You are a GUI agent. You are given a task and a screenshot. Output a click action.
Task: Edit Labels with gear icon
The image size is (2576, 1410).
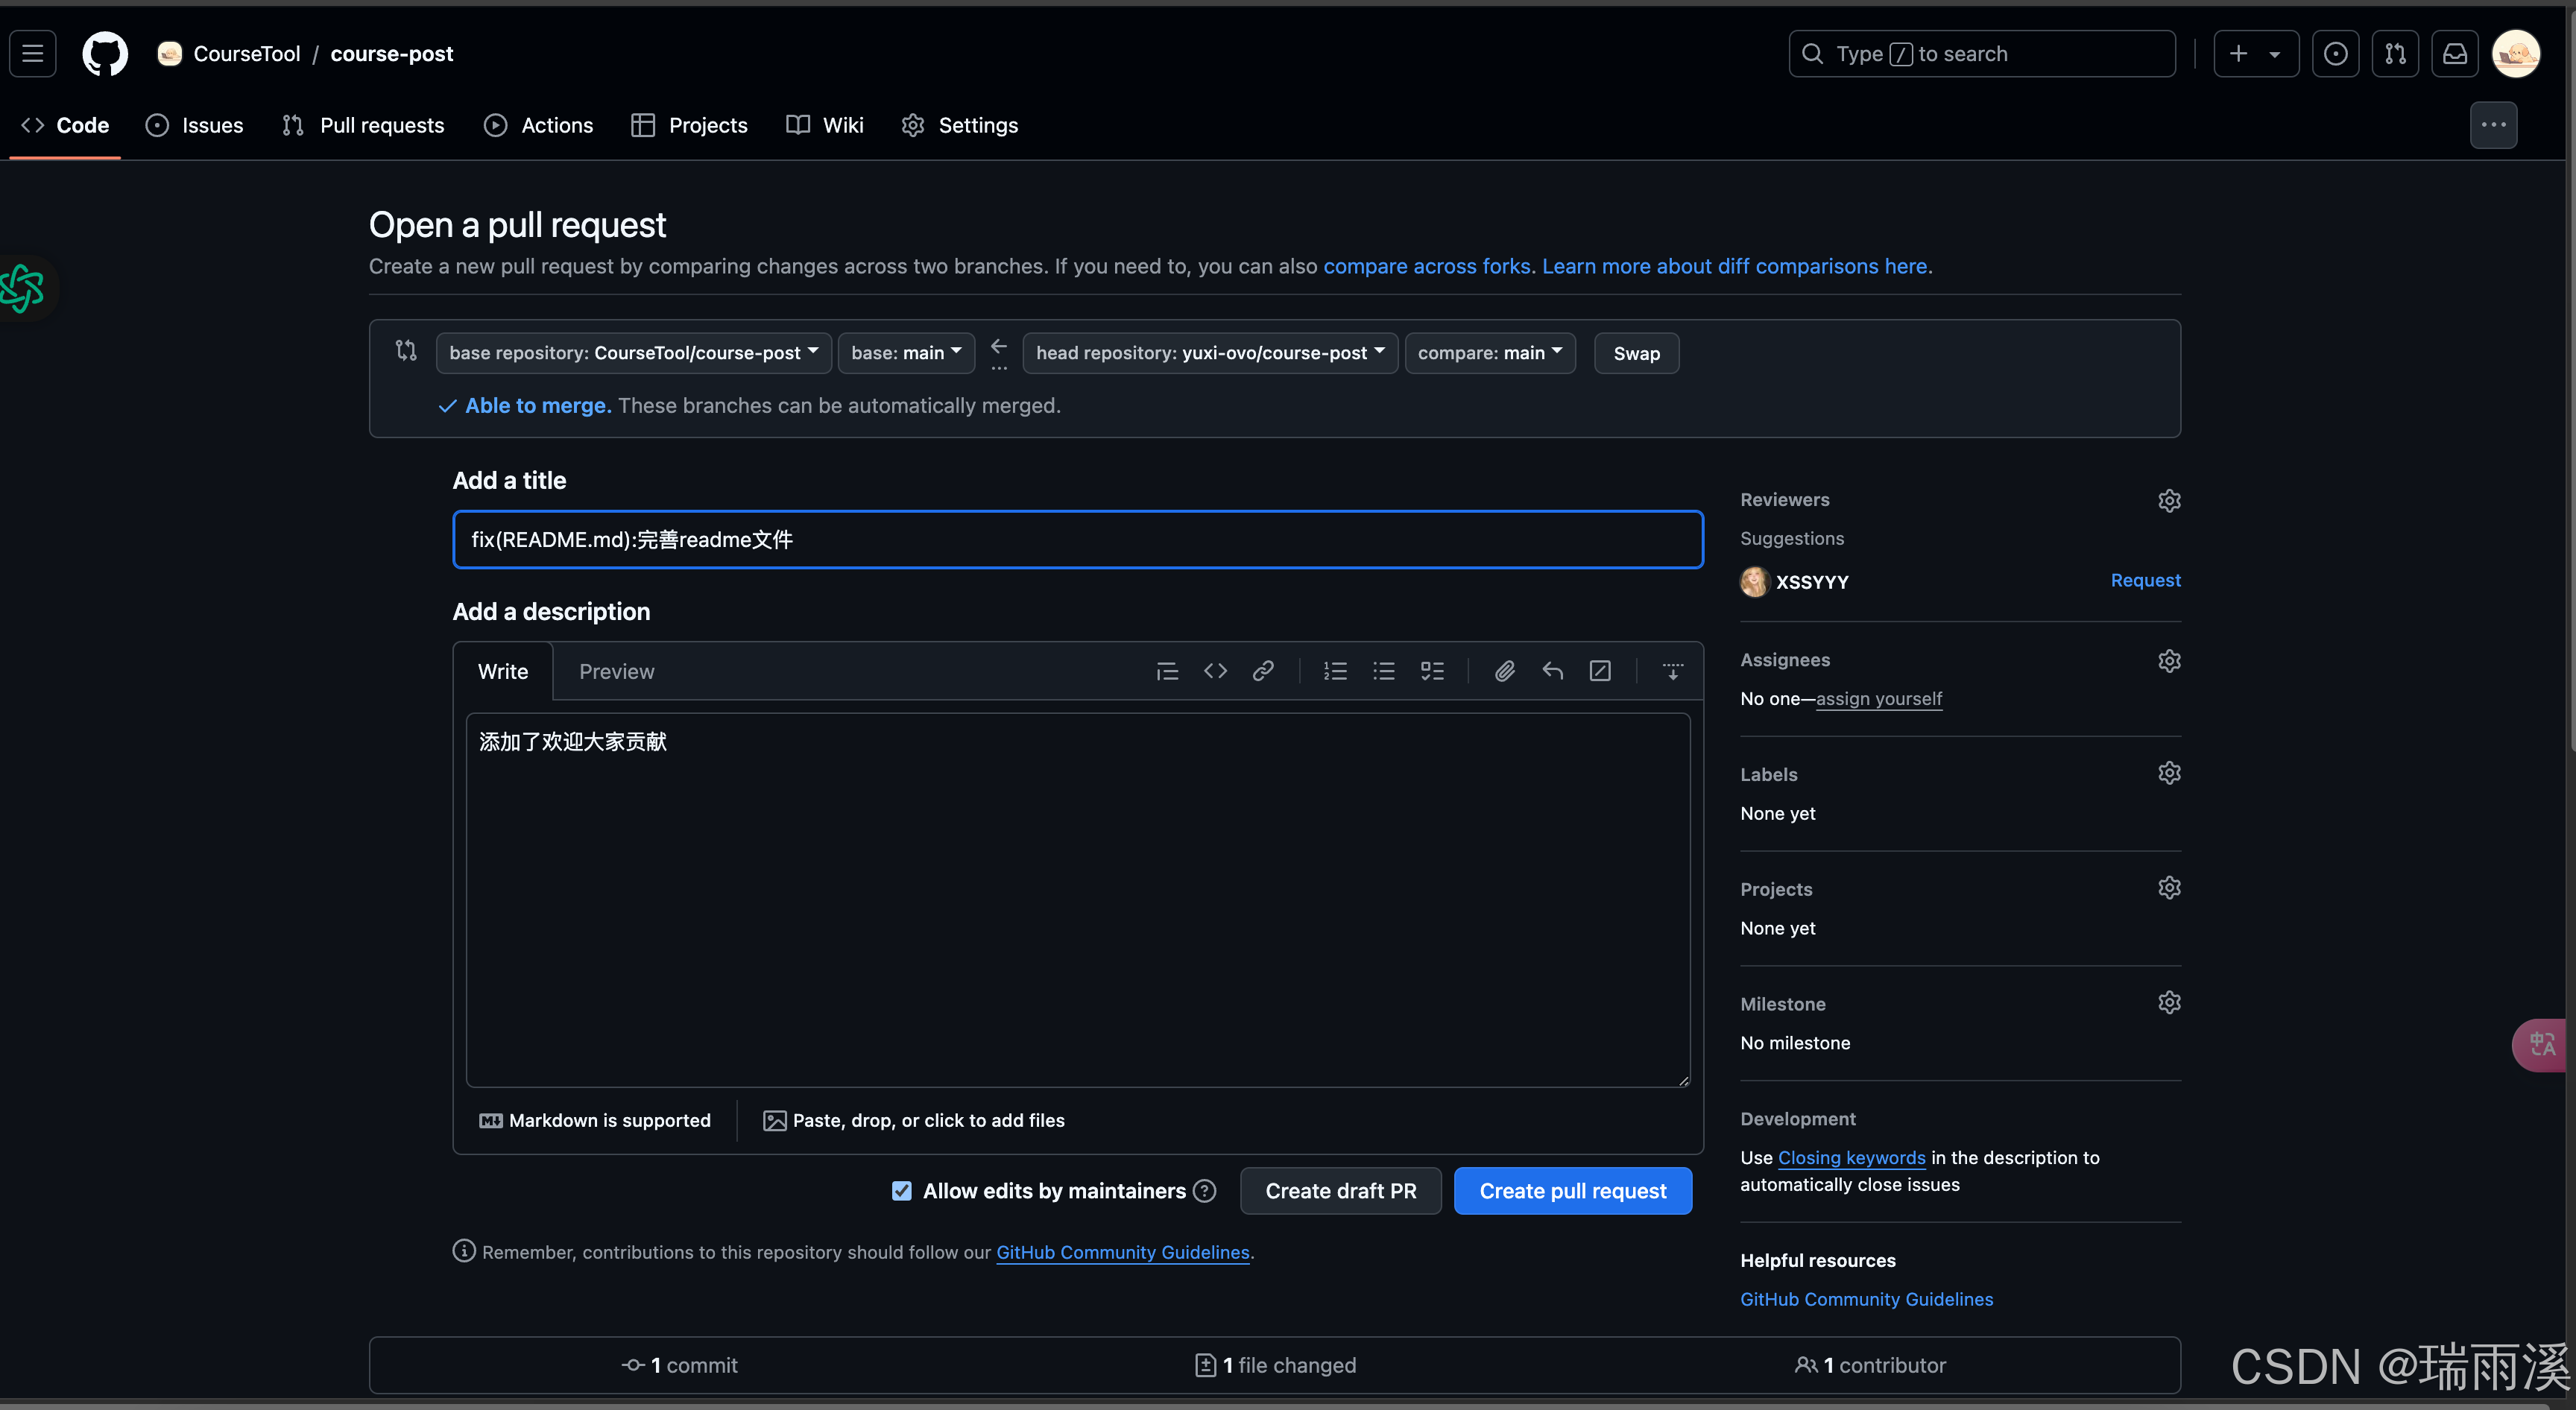tap(2169, 773)
